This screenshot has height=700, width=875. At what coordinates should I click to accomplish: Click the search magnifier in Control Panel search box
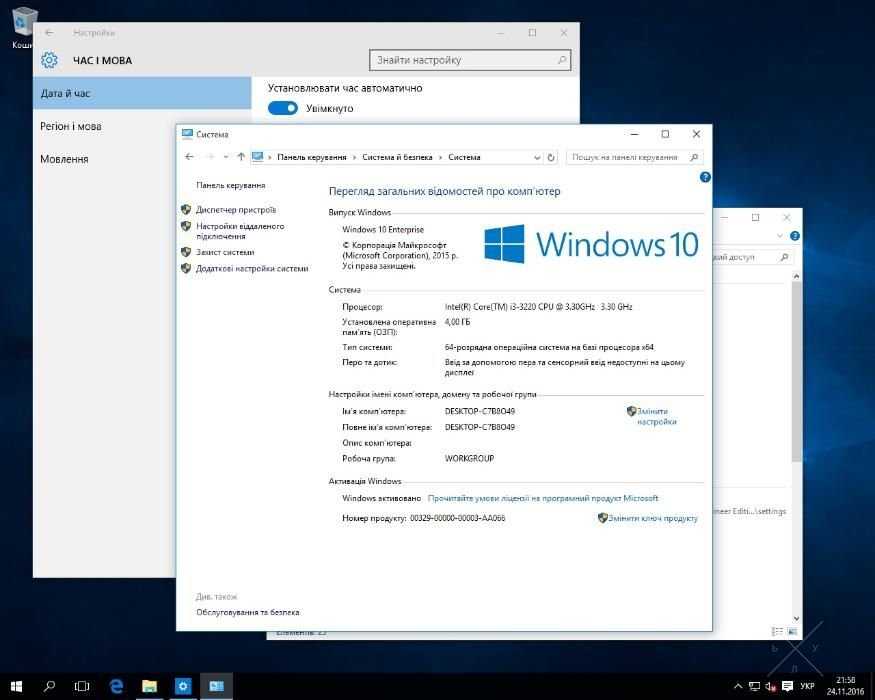tap(695, 157)
